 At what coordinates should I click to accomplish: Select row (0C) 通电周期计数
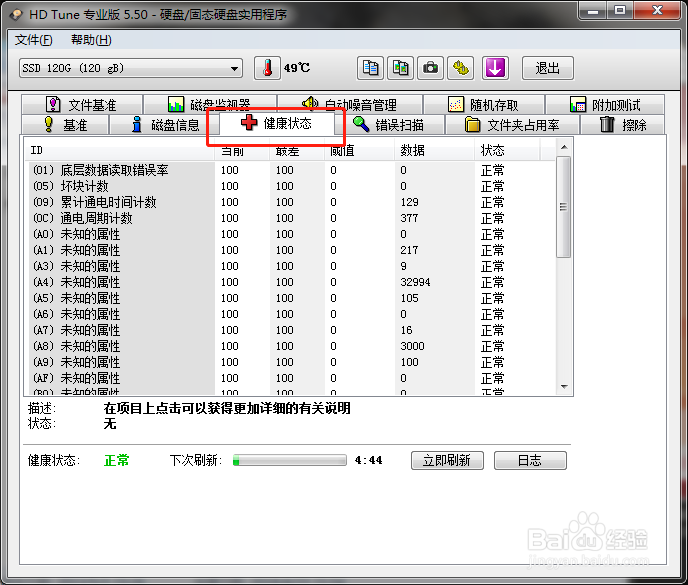[x=290, y=218]
